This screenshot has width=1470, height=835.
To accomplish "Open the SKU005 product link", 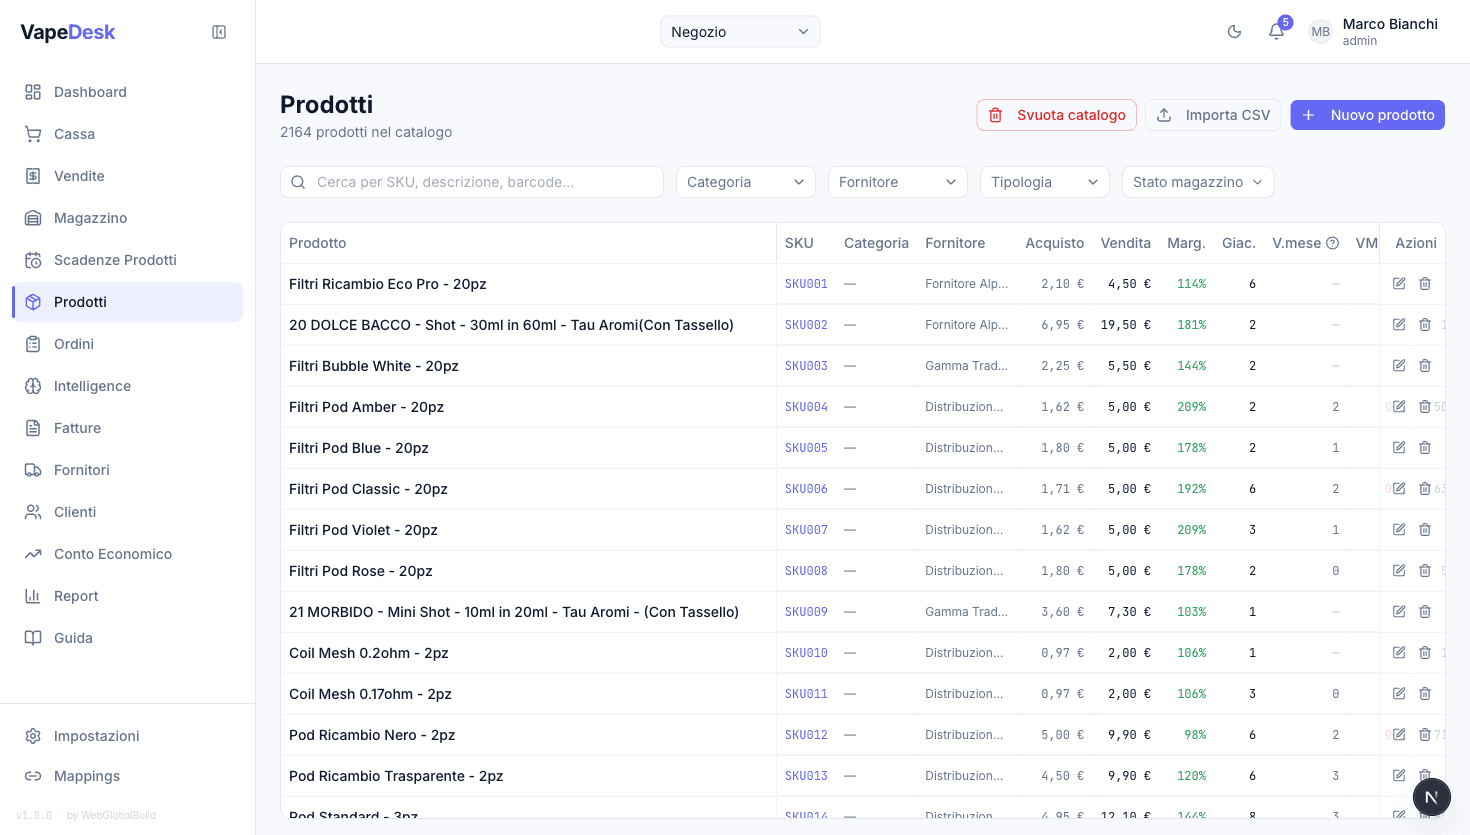I will click(806, 448).
